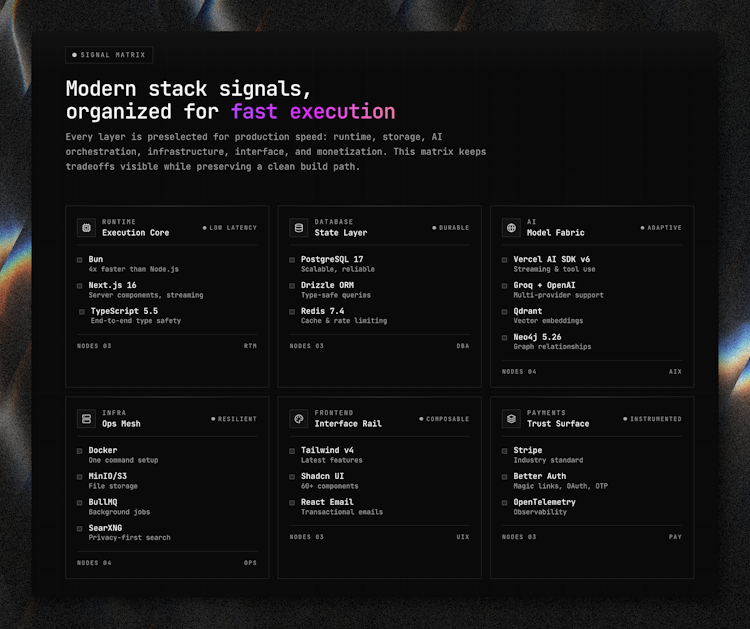Viewport: 750px width, 629px height.
Task: Click the 'fast execution' gradient heading text
Action: point(313,112)
